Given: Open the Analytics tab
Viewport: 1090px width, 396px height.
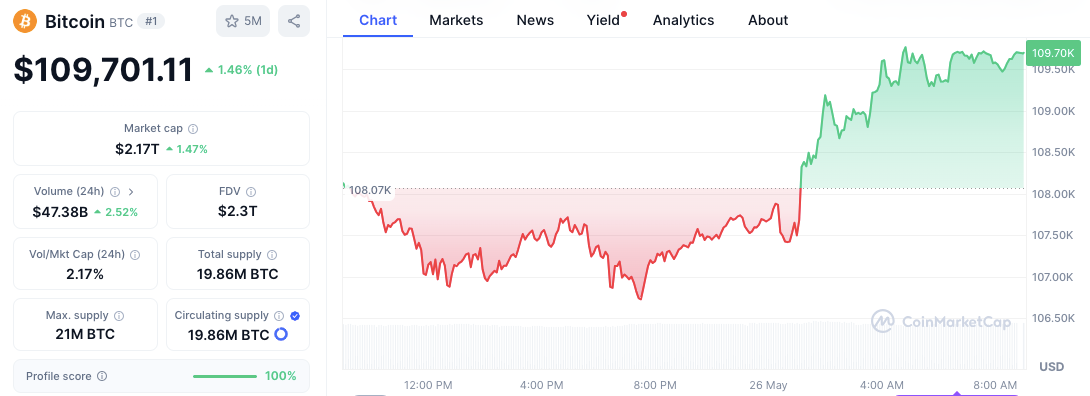Looking at the screenshot, I should (x=683, y=20).
